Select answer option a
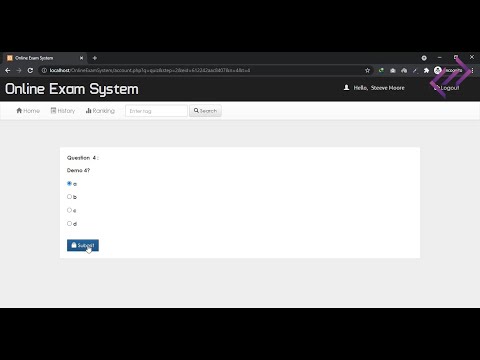The width and height of the screenshot is (480, 360). tap(69, 183)
